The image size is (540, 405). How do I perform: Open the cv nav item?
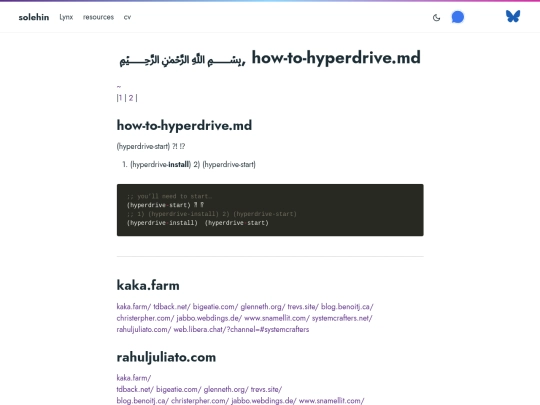(x=127, y=17)
